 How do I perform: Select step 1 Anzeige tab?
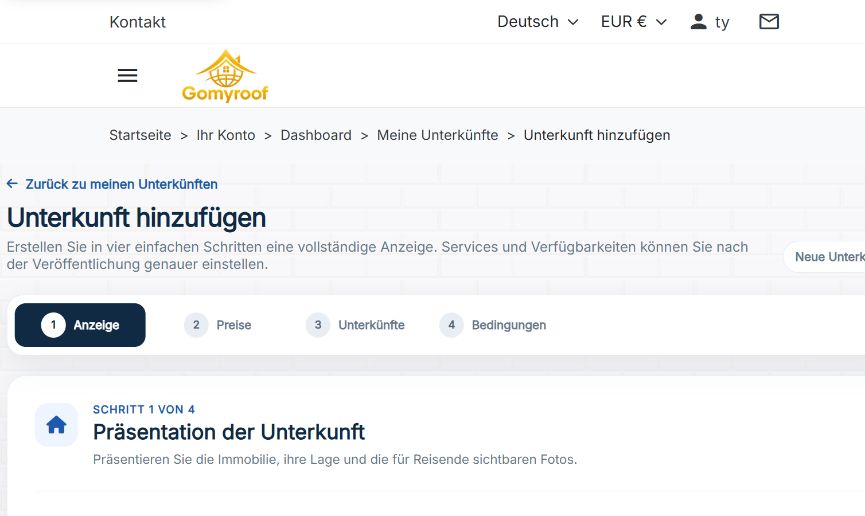[80, 325]
